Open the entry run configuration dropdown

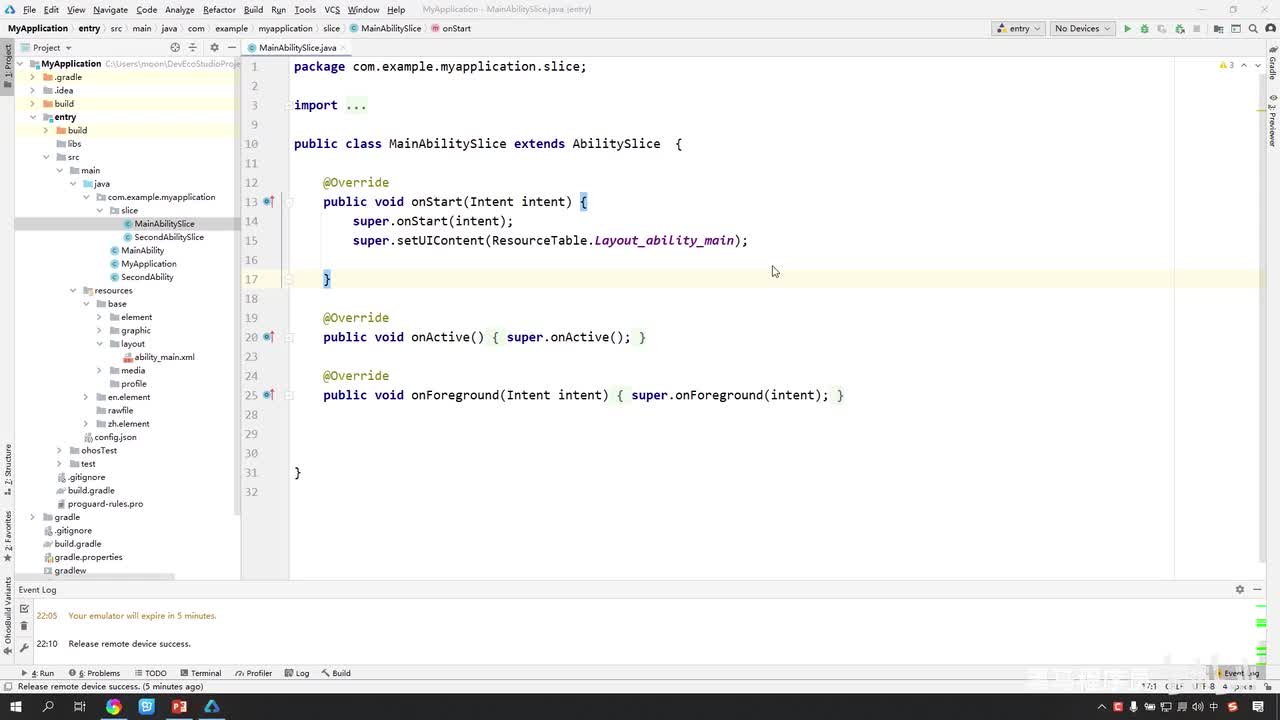[1018, 29]
